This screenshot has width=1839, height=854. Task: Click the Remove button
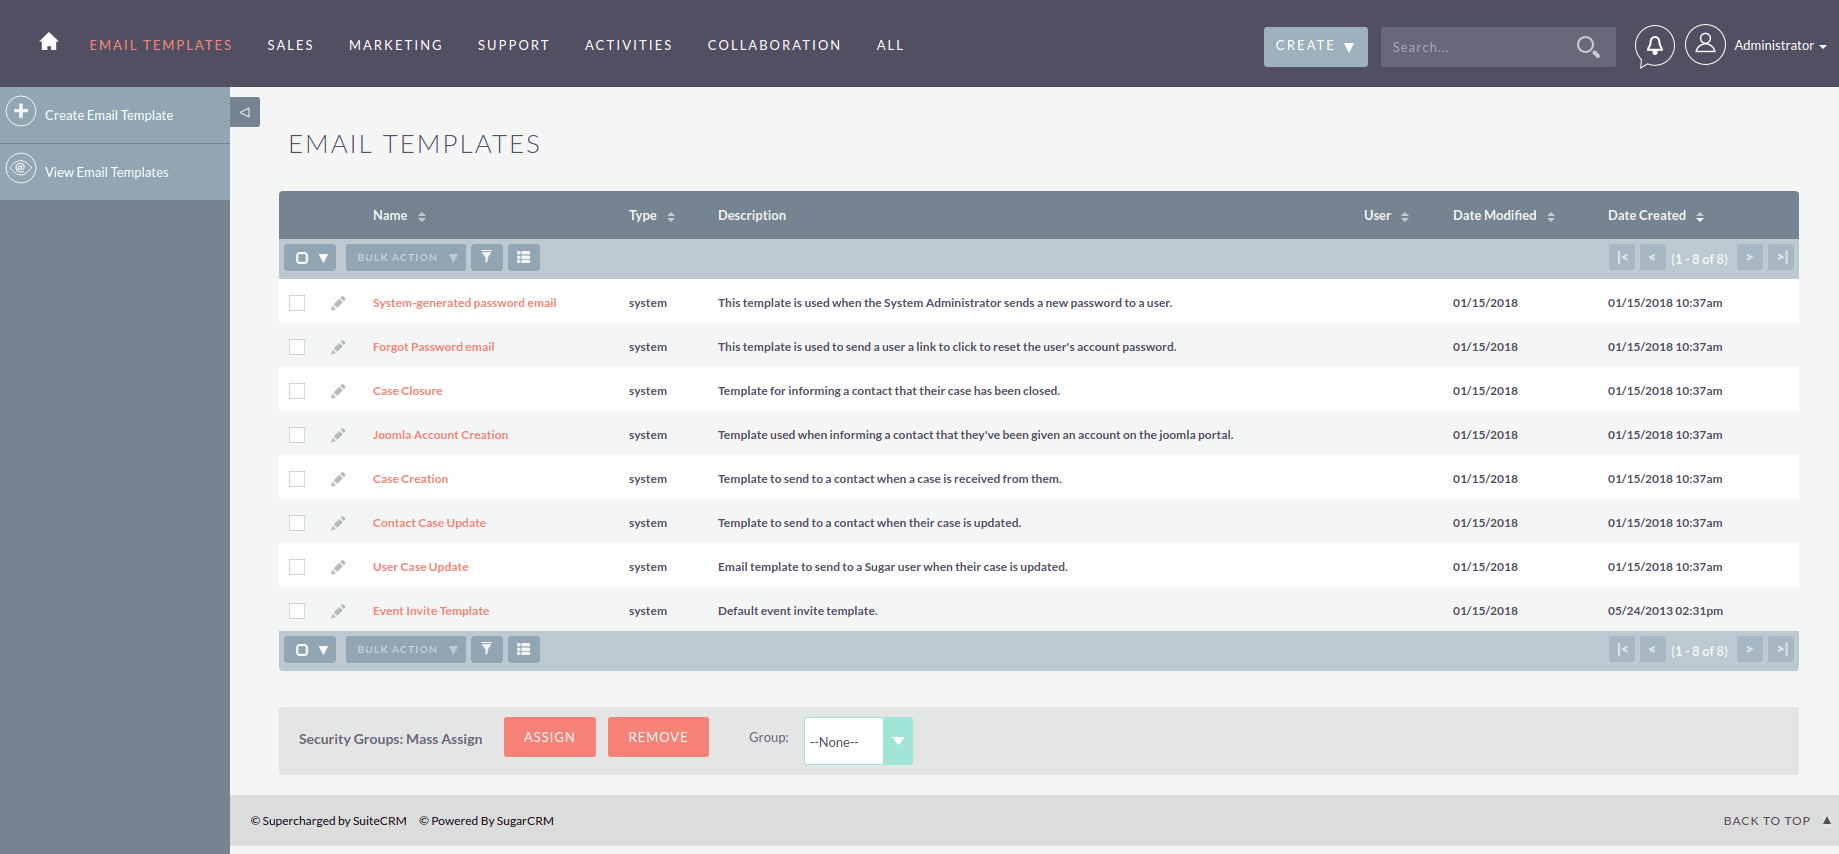point(658,737)
